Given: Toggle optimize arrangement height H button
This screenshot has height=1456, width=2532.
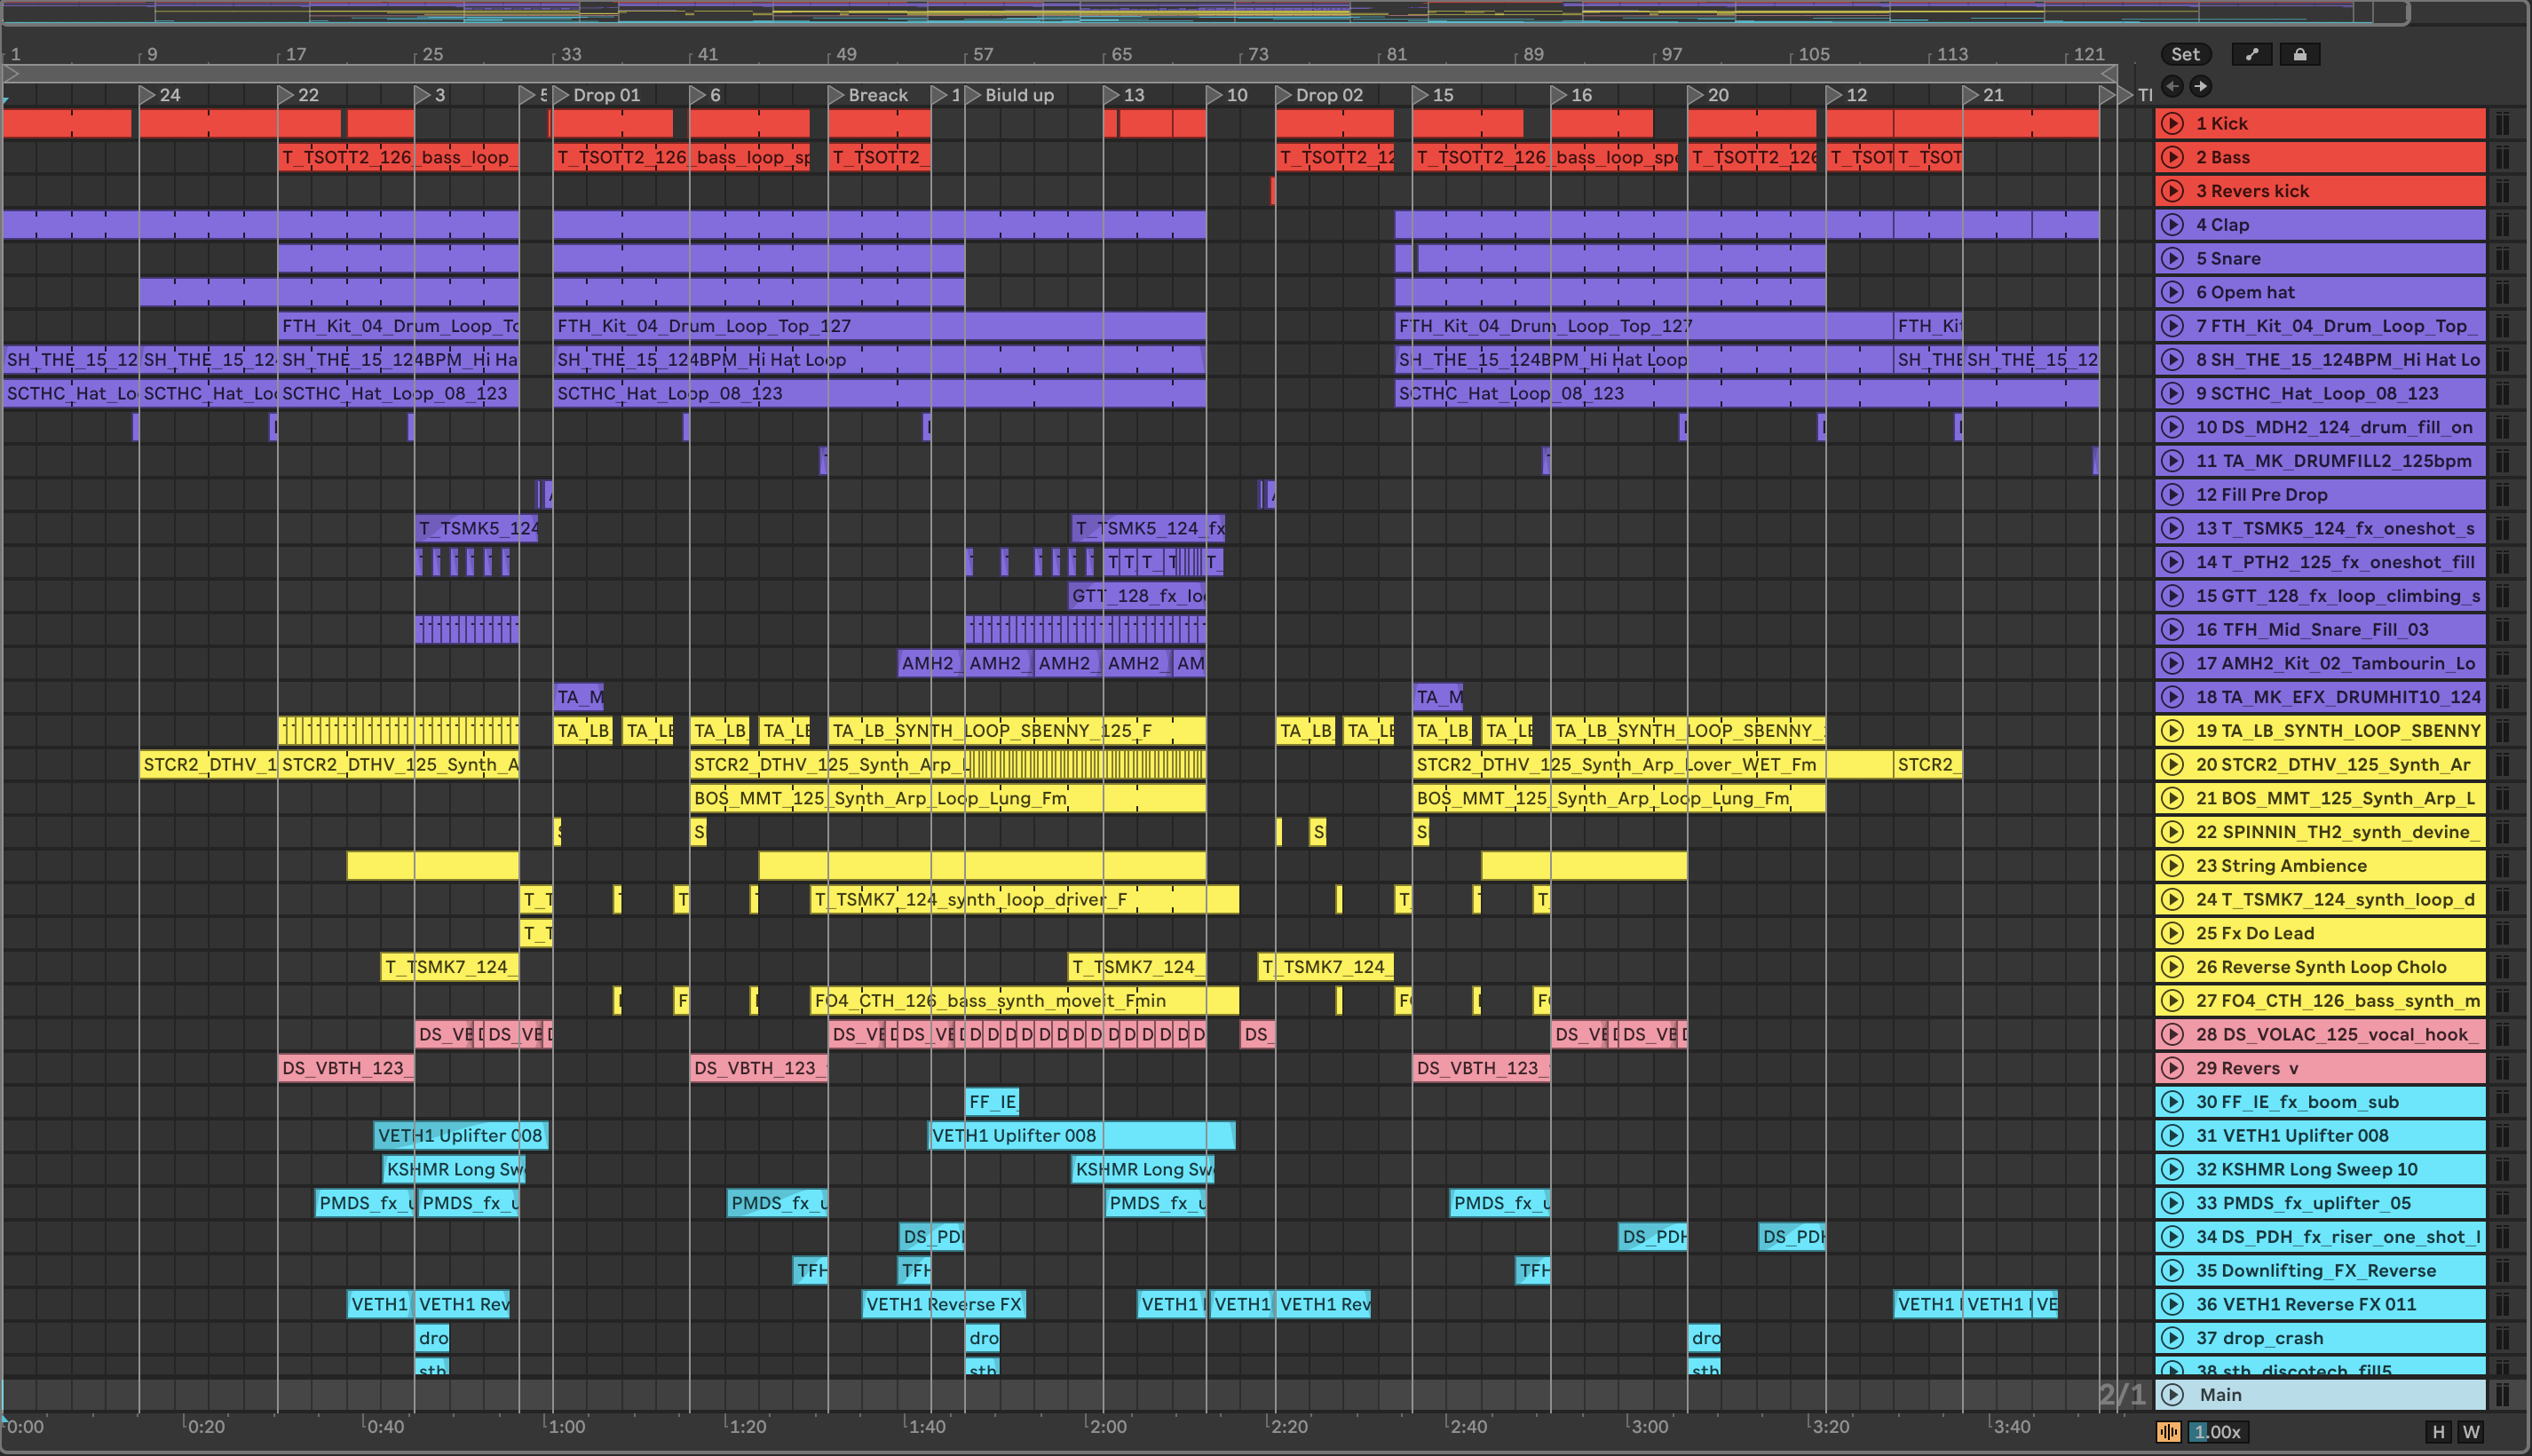Looking at the screenshot, I should (2438, 1432).
